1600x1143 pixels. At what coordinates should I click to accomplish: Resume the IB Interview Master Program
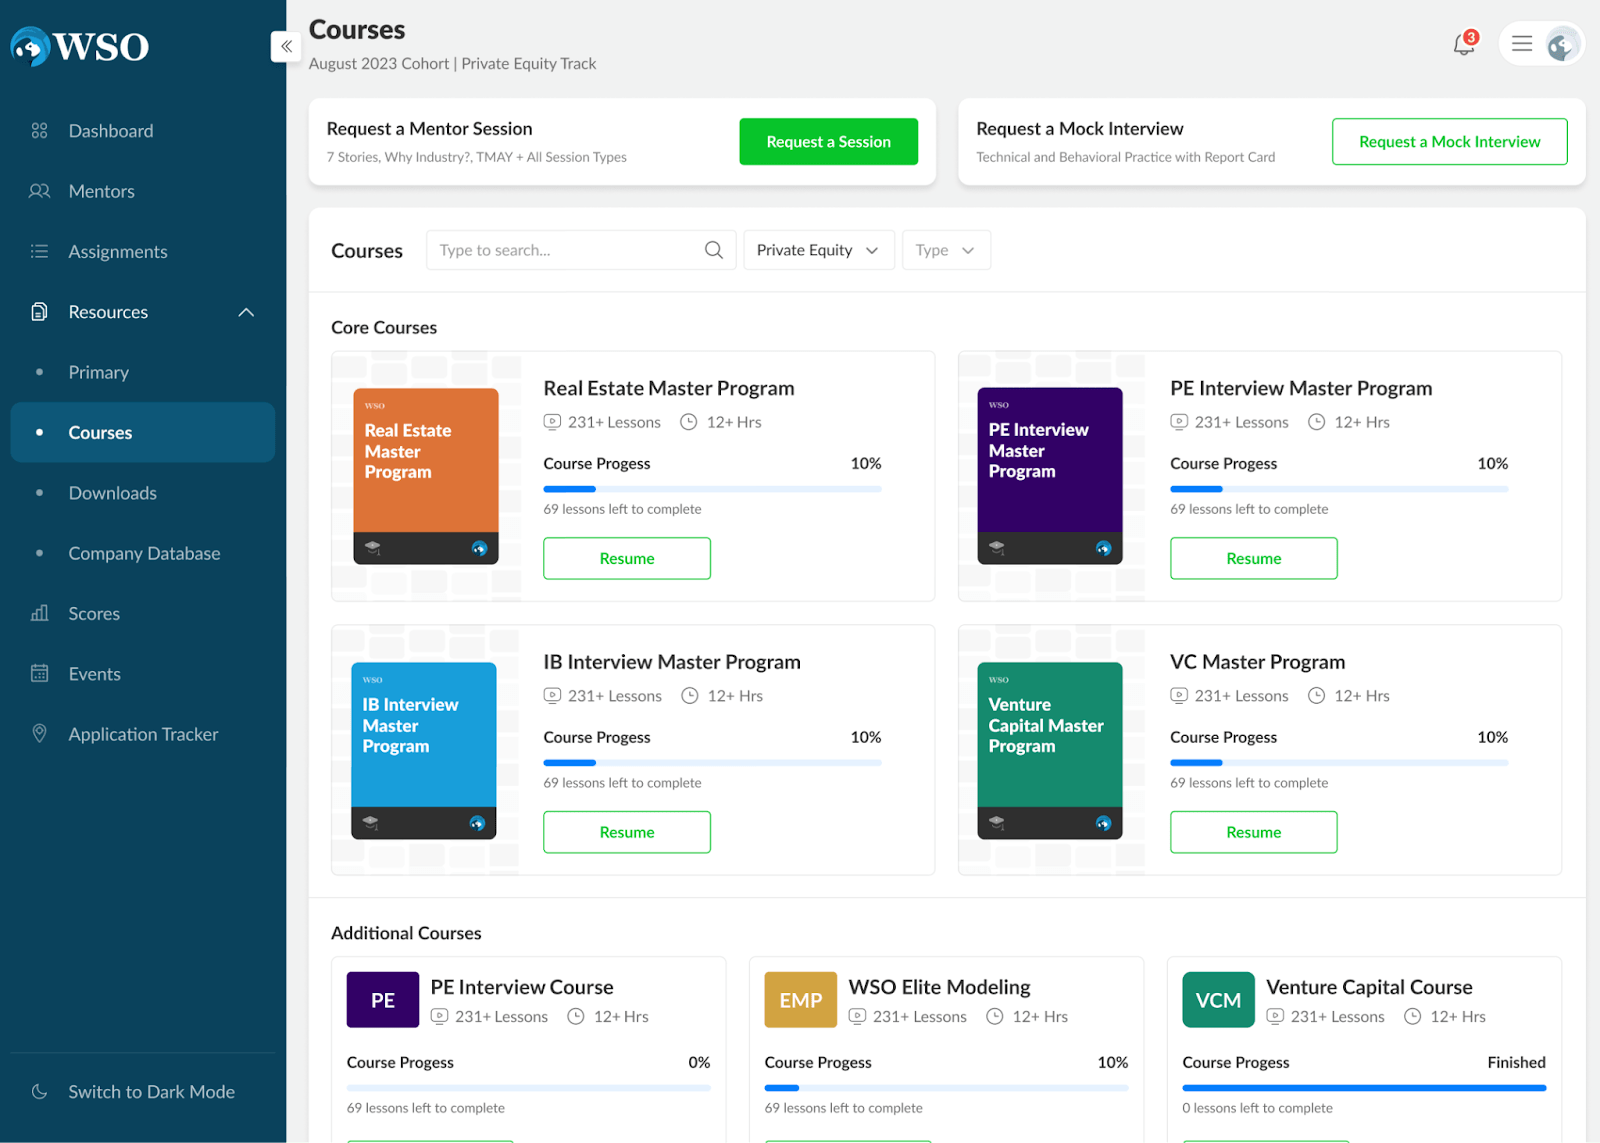627,832
